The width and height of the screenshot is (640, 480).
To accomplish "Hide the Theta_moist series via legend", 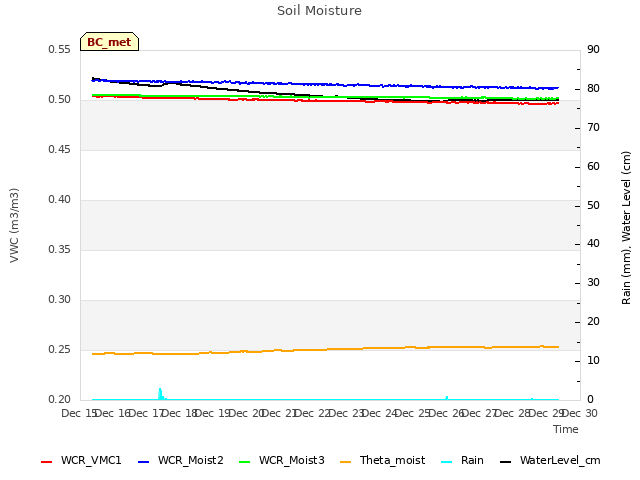I will (382, 461).
